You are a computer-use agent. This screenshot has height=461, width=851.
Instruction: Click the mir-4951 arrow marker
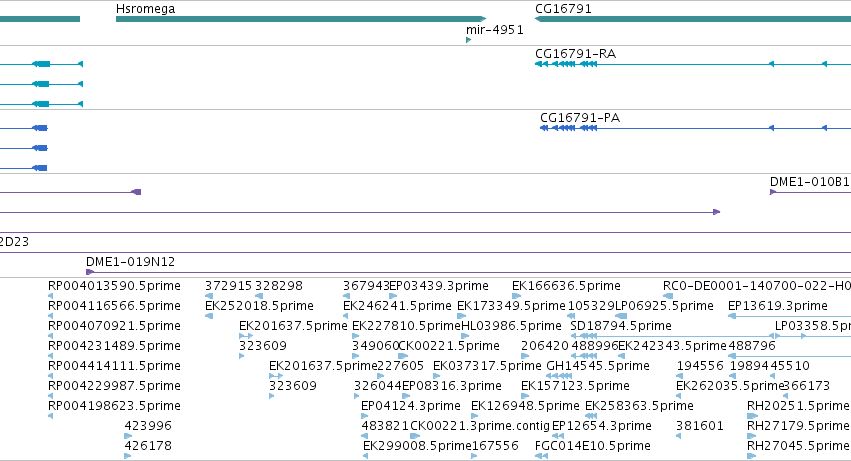pyautogui.click(x=468, y=40)
